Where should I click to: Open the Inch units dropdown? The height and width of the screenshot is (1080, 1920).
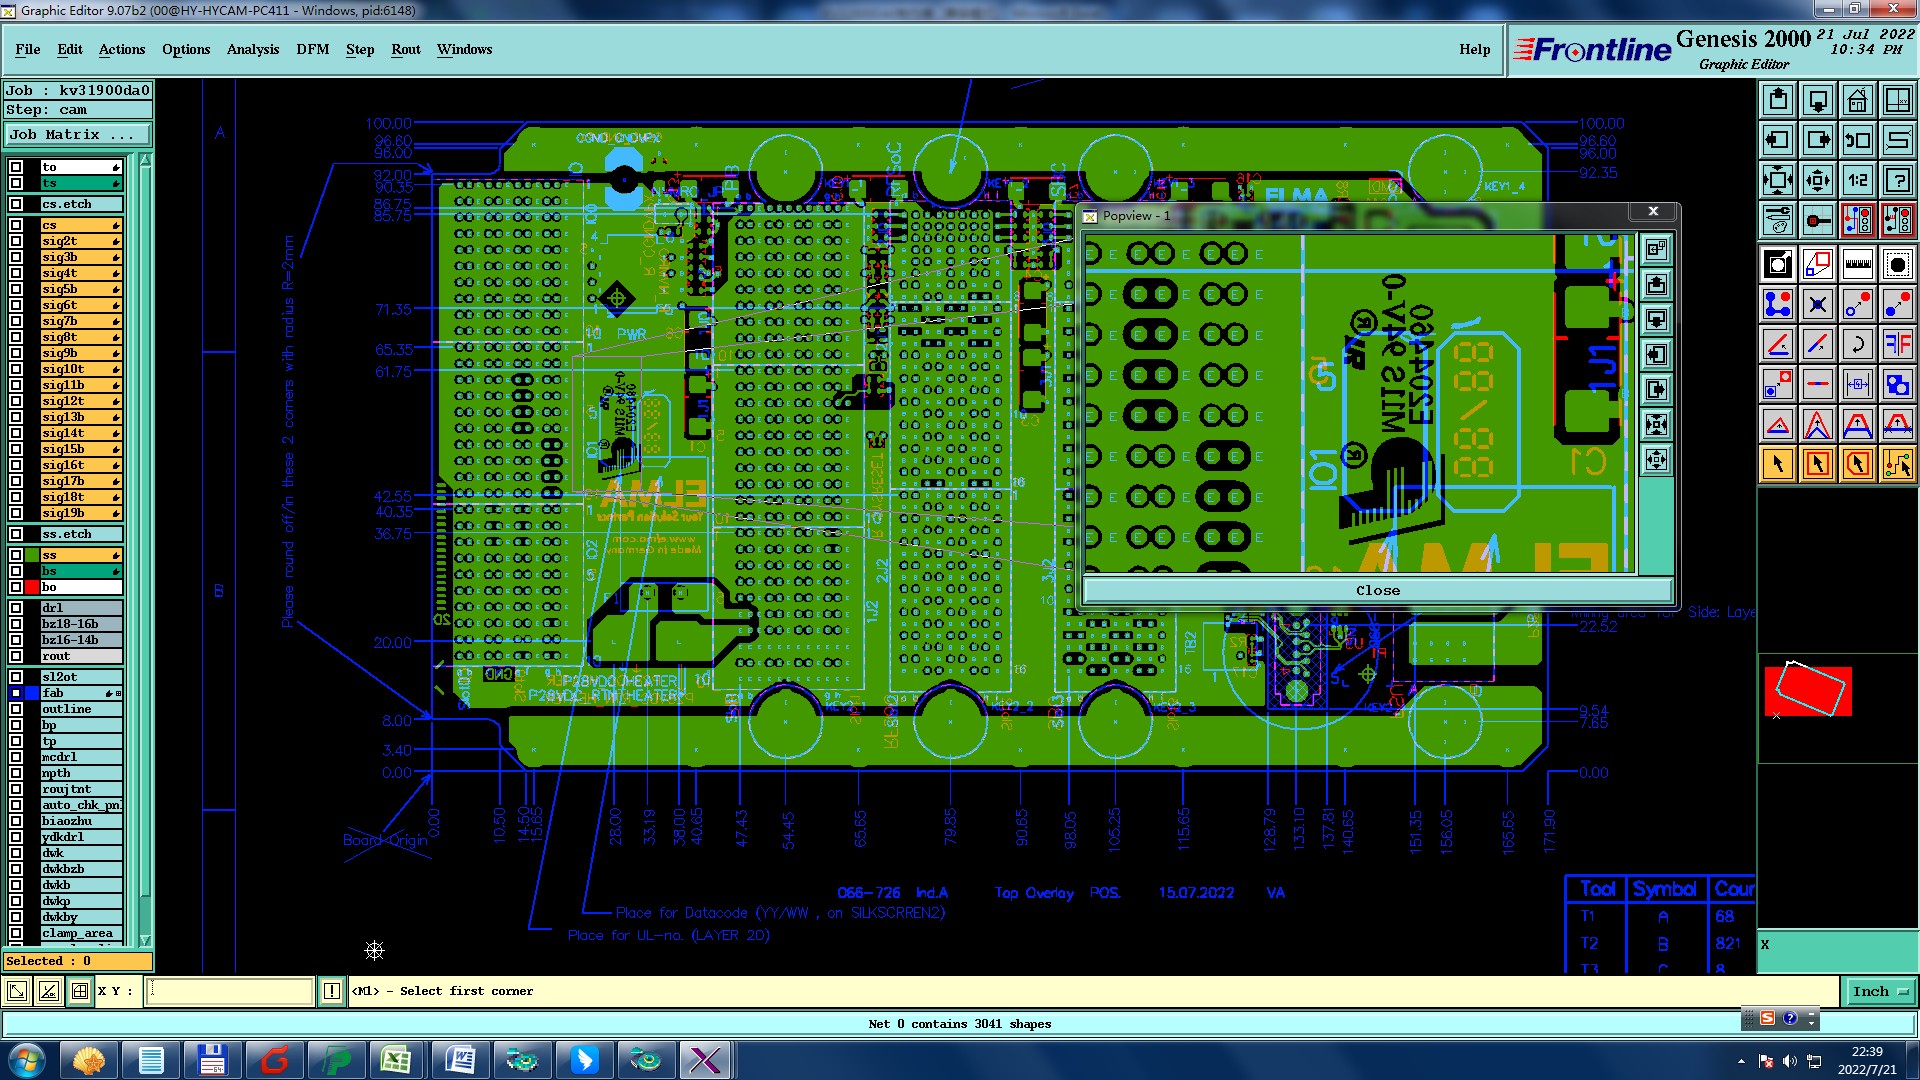(x=1881, y=991)
